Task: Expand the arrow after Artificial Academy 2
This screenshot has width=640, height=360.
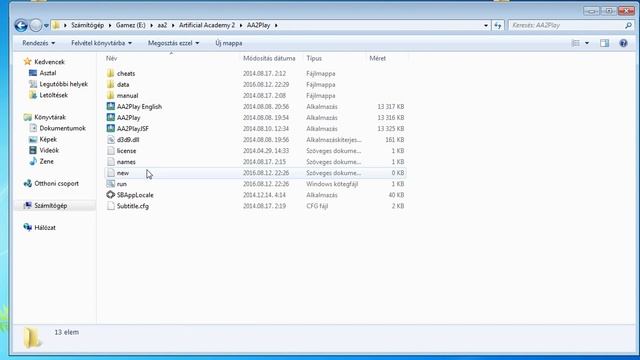Action: click(x=241, y=25)
